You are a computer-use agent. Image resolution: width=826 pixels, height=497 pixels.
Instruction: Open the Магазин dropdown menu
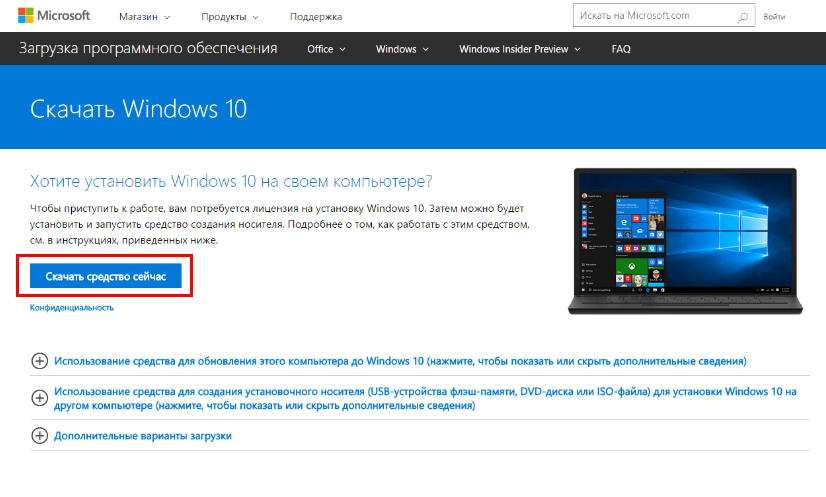[144, 17]
